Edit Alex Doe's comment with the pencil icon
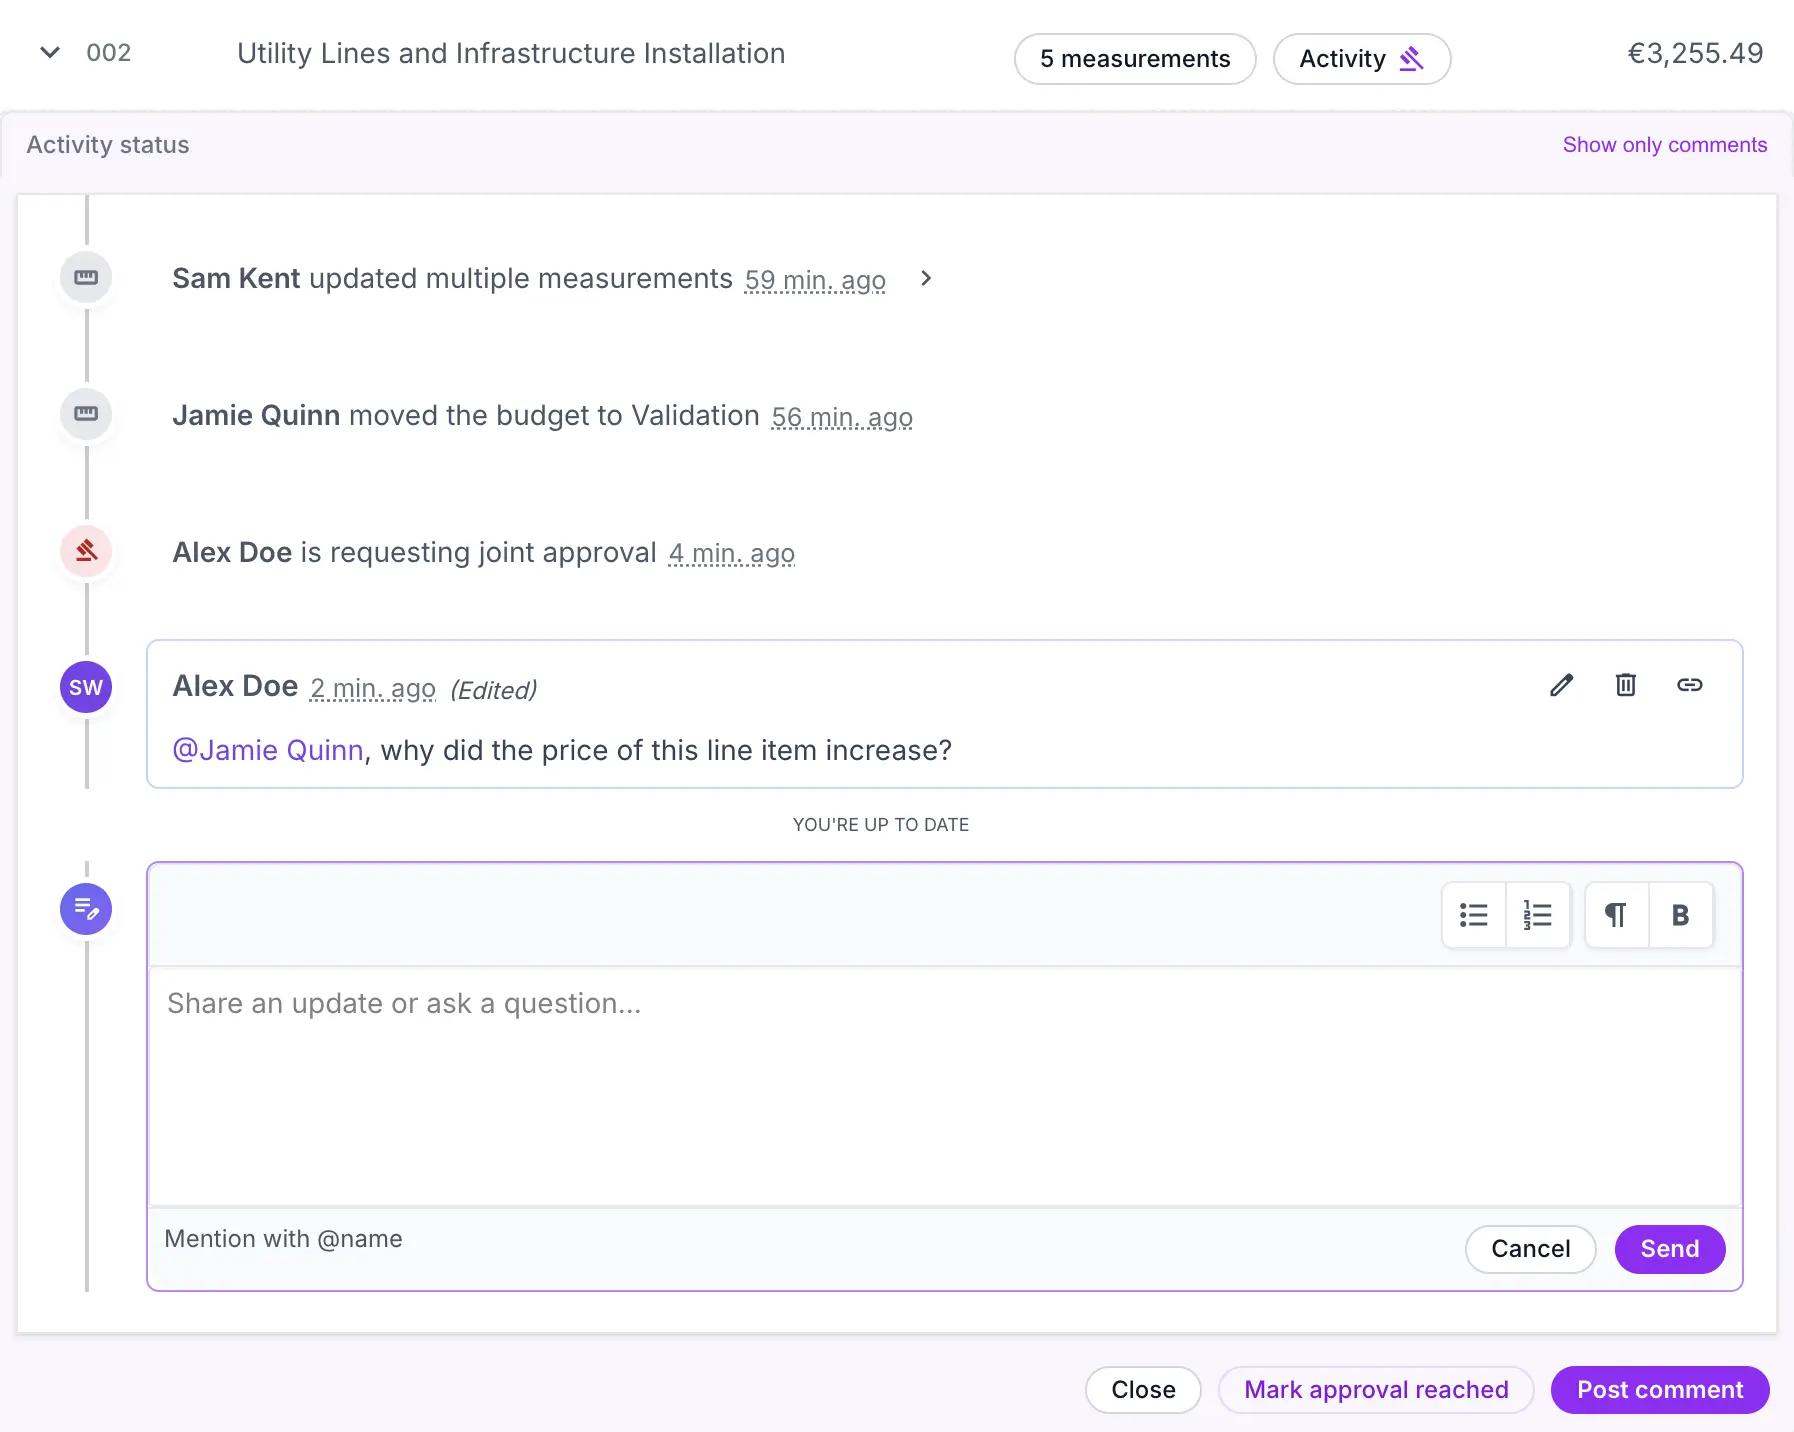 [x=1561, y=685]
